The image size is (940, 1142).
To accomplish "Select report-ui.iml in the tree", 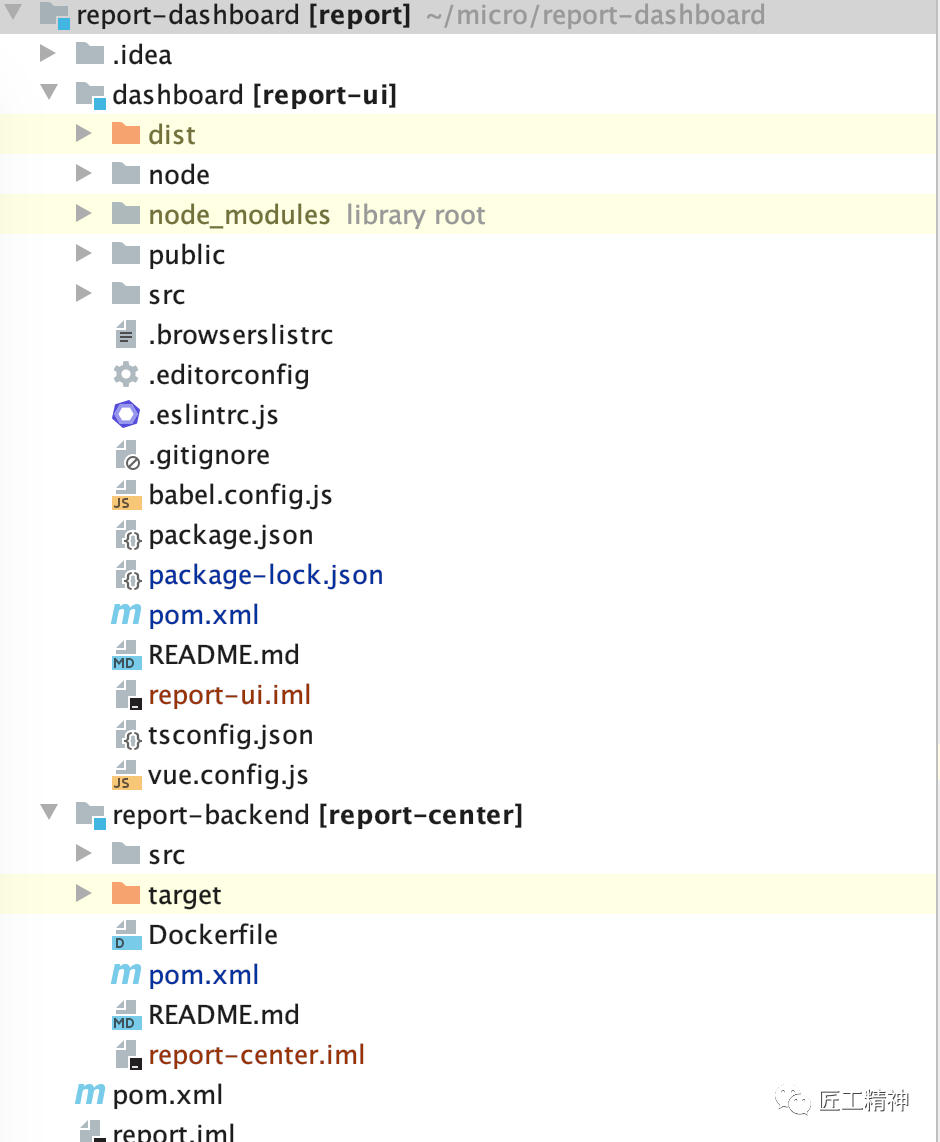I will 229,695.
